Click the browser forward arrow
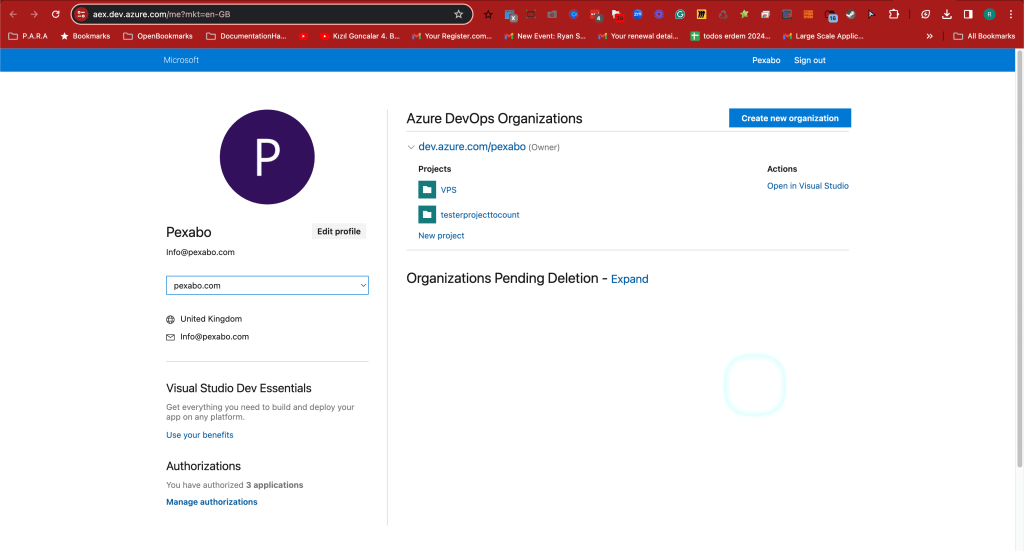Viewport: 1024px width, 551px height. click(x=34, y=14)
